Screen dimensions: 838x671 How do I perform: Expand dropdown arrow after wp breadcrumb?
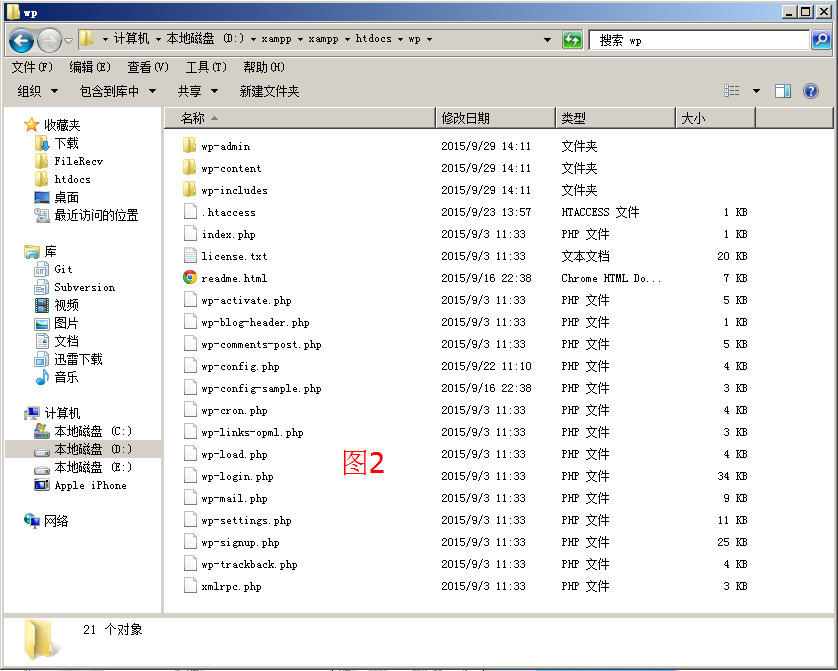(429, 40)
